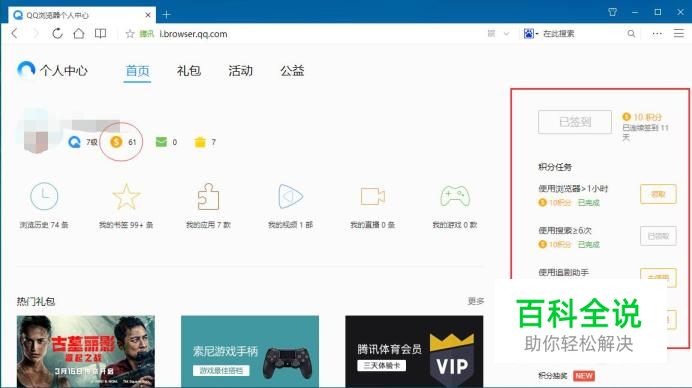Open the 古墓丽影 movie gift card
Viewport: 692px width, 388px height.
[86, 351]
